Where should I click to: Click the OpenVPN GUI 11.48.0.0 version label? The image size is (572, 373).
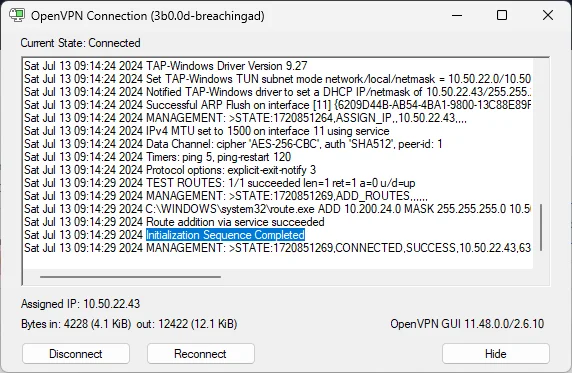point(467,324)
